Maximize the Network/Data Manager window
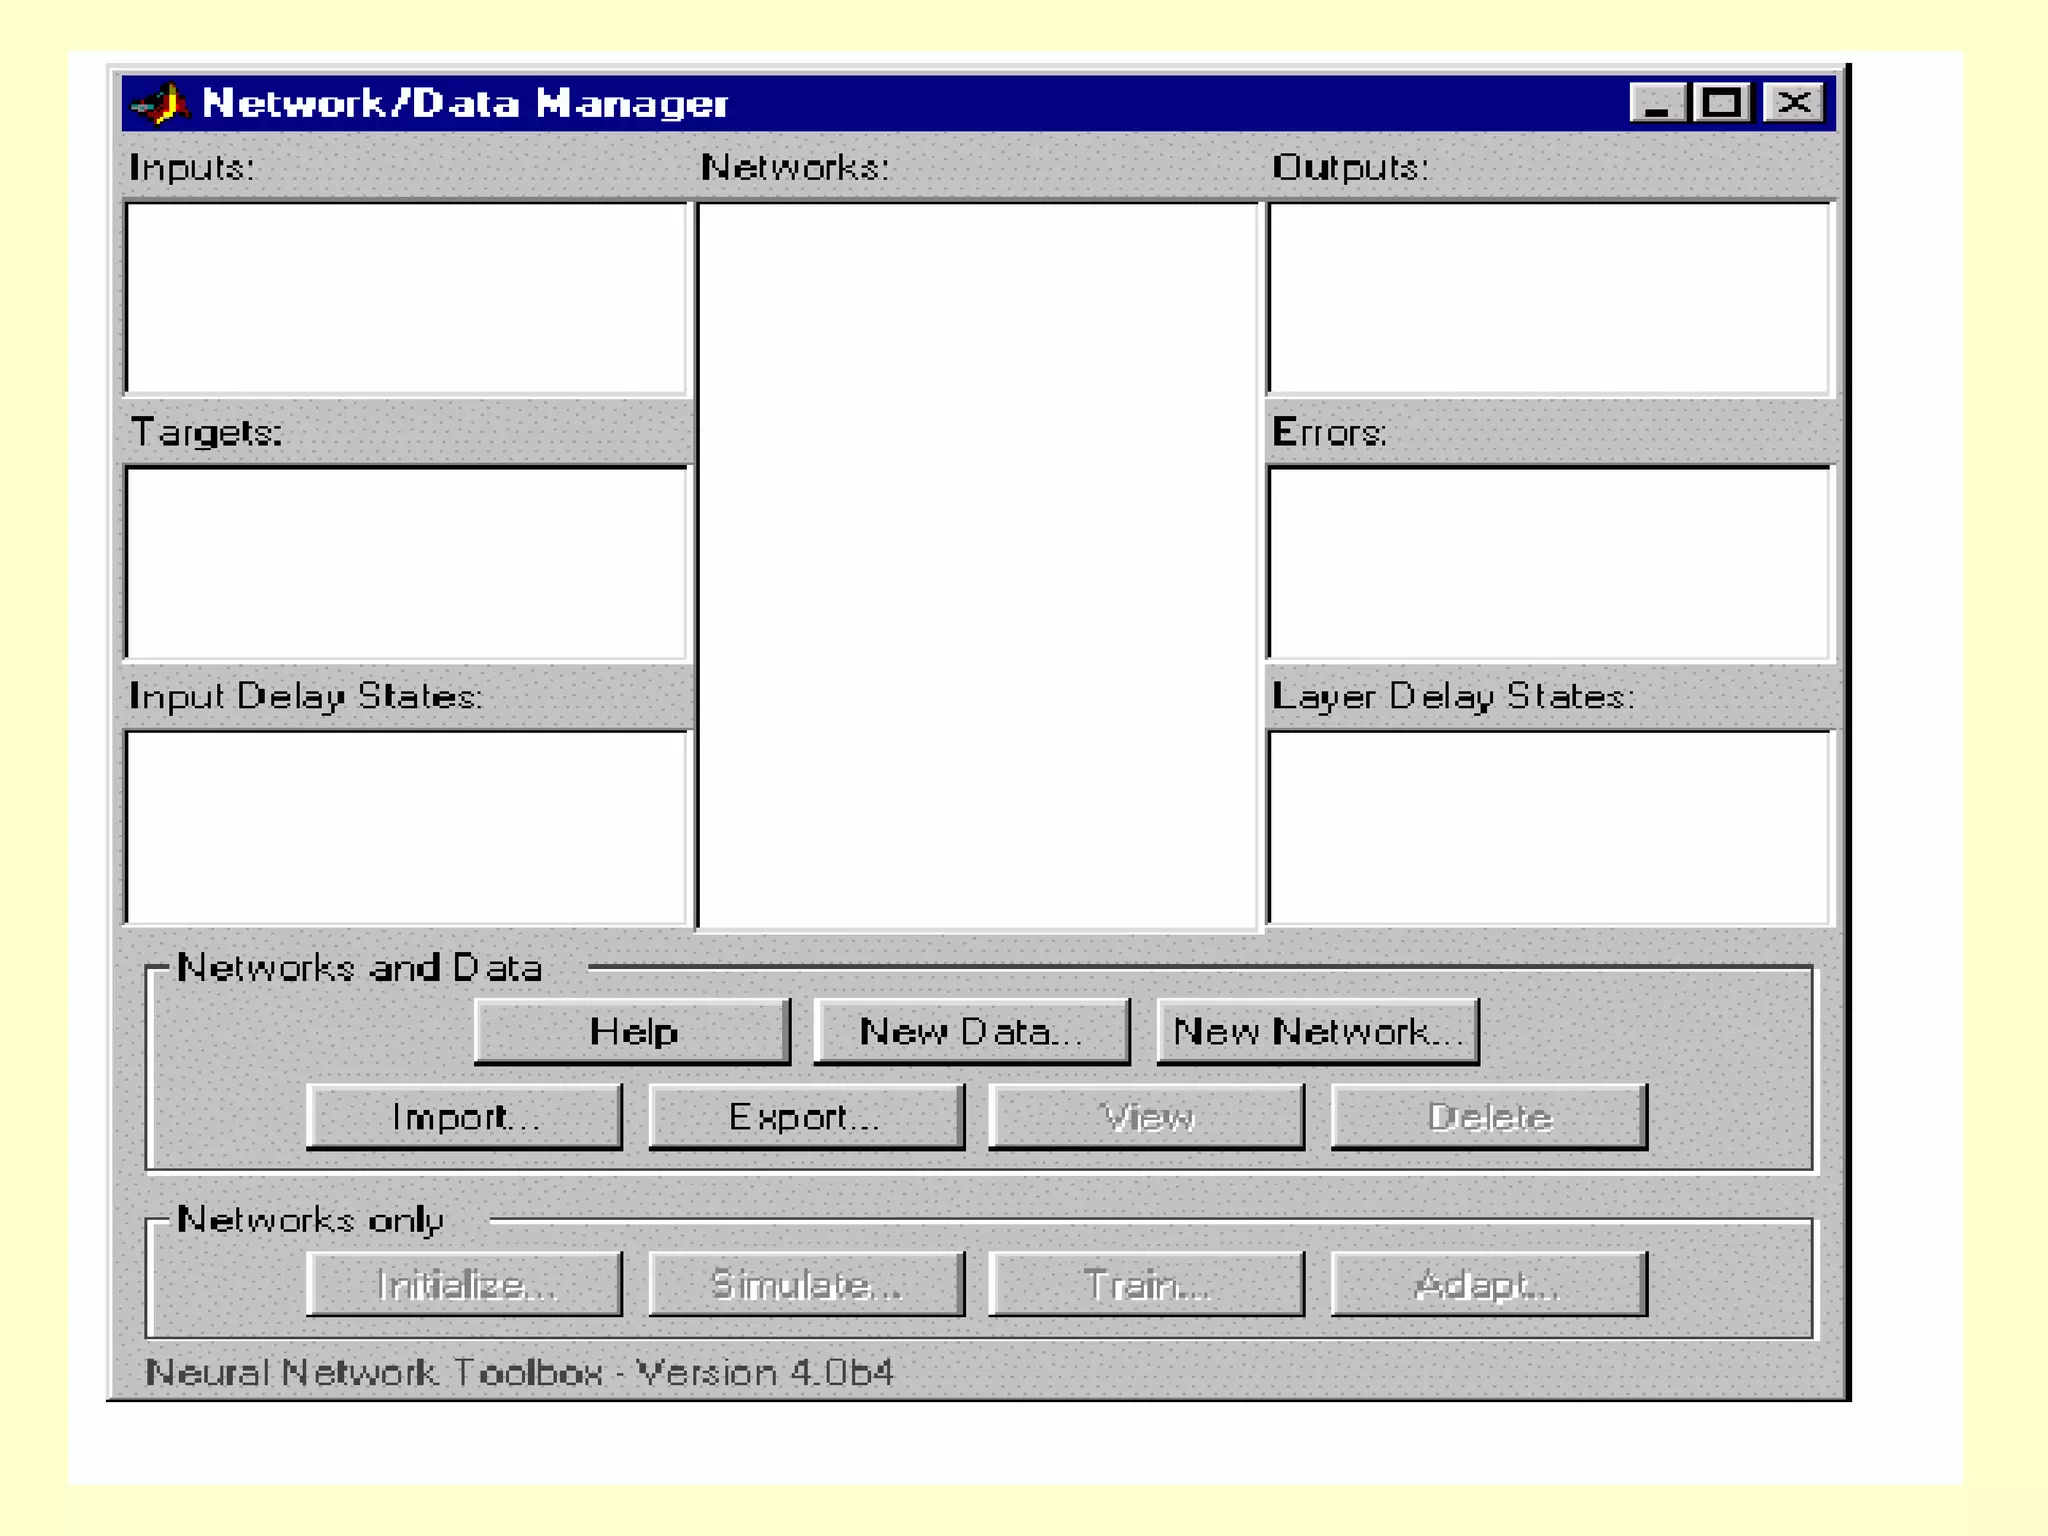This screenshot has height=1536, width=2048. tap(1721, 103)
